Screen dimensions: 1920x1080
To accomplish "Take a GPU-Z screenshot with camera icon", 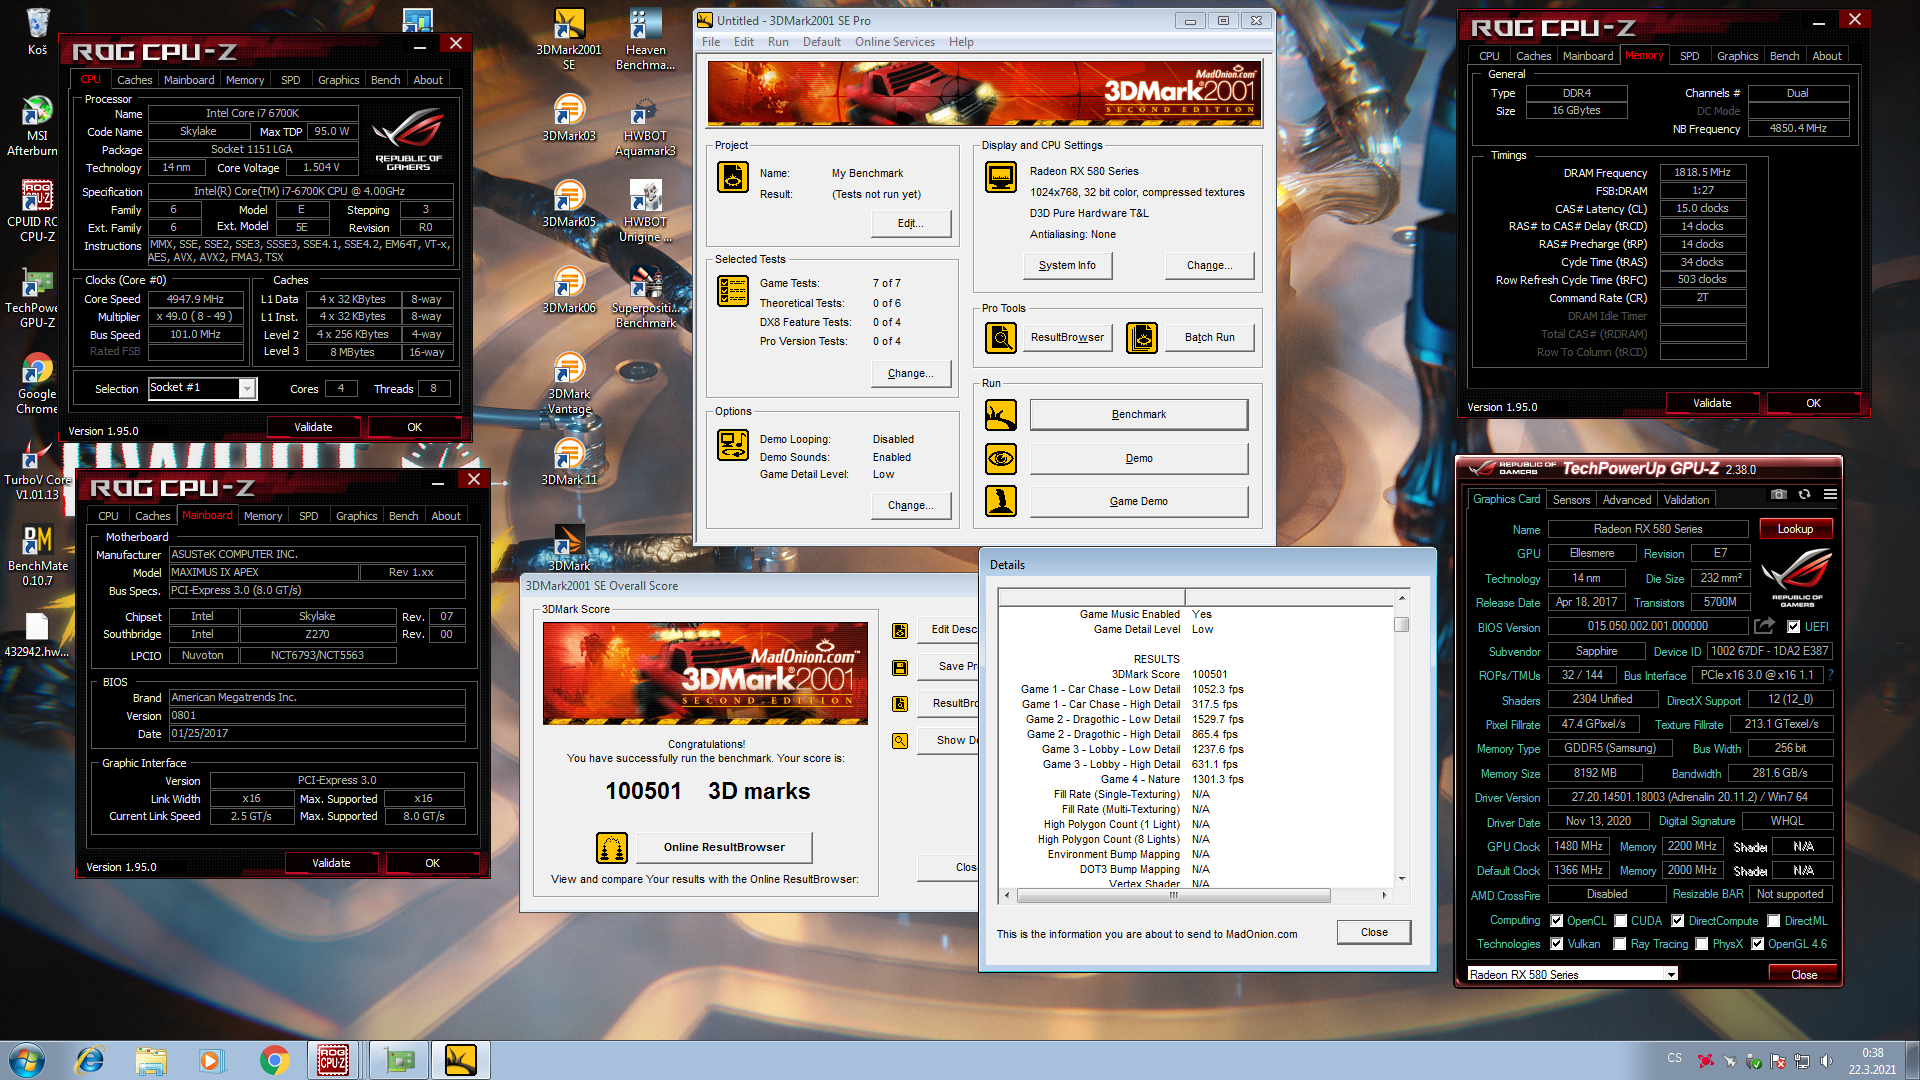I will (1778, 494).
